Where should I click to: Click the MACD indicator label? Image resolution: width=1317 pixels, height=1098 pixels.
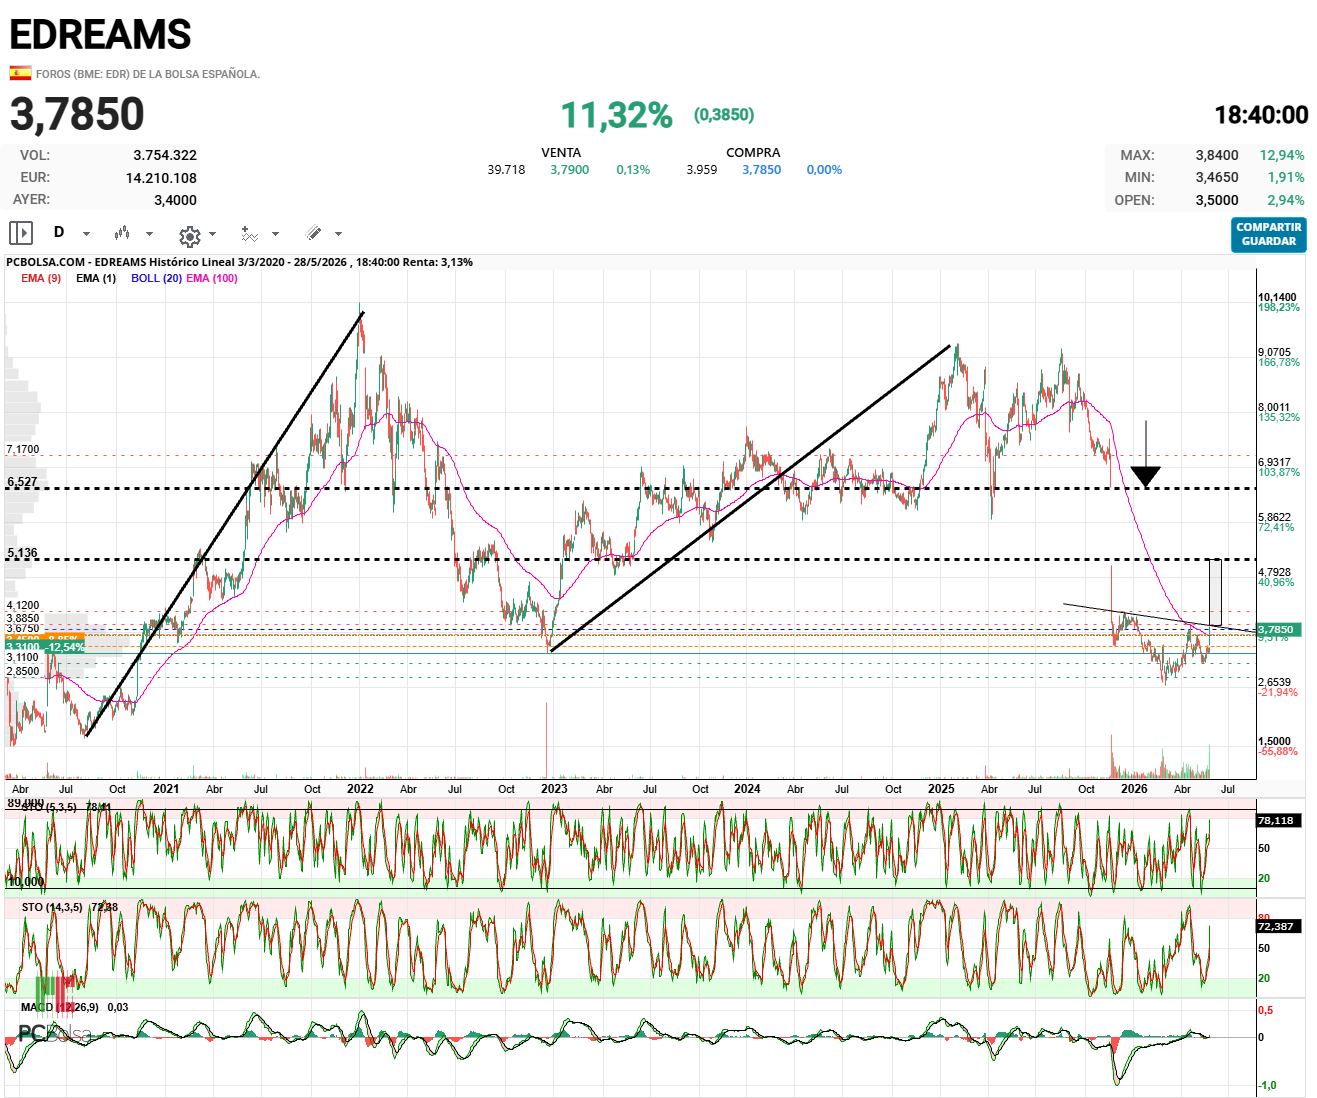click(x=60, y=1007)
